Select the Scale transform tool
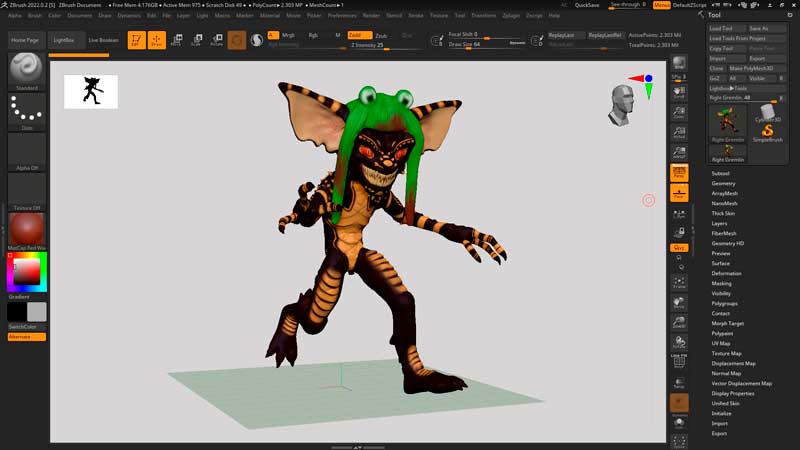Image resolution: width=800 pixels, height=450 pixels. (x=196, y=40)
